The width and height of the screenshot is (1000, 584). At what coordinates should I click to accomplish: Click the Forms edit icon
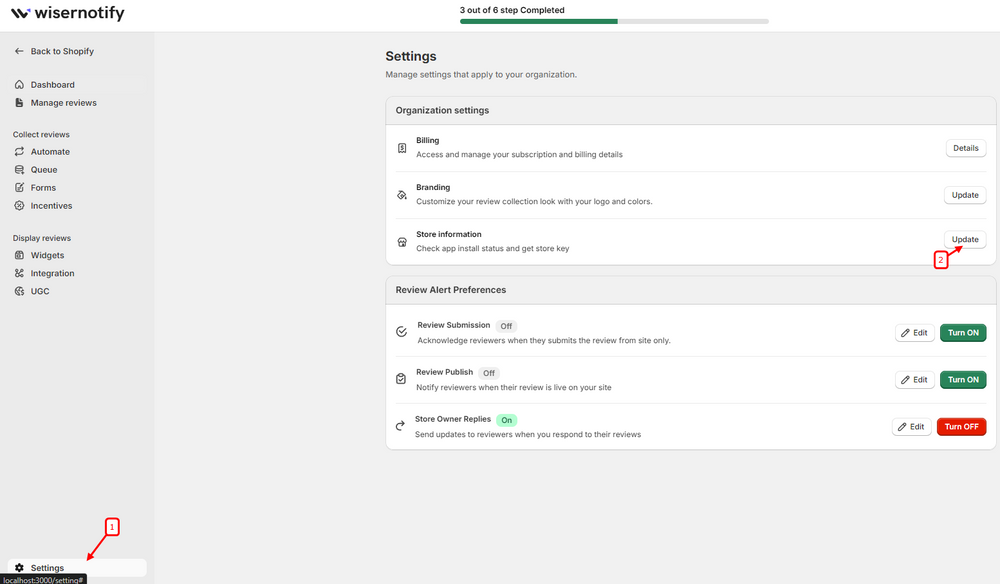click(x=19, y=188)
